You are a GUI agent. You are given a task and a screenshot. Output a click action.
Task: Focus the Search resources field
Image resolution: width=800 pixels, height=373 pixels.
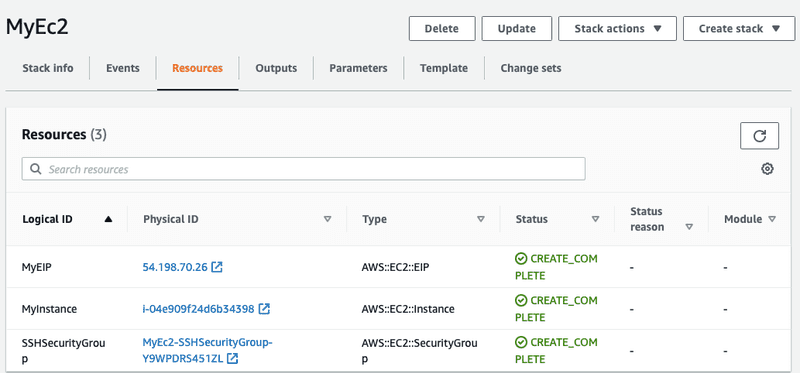click(304, 169)
